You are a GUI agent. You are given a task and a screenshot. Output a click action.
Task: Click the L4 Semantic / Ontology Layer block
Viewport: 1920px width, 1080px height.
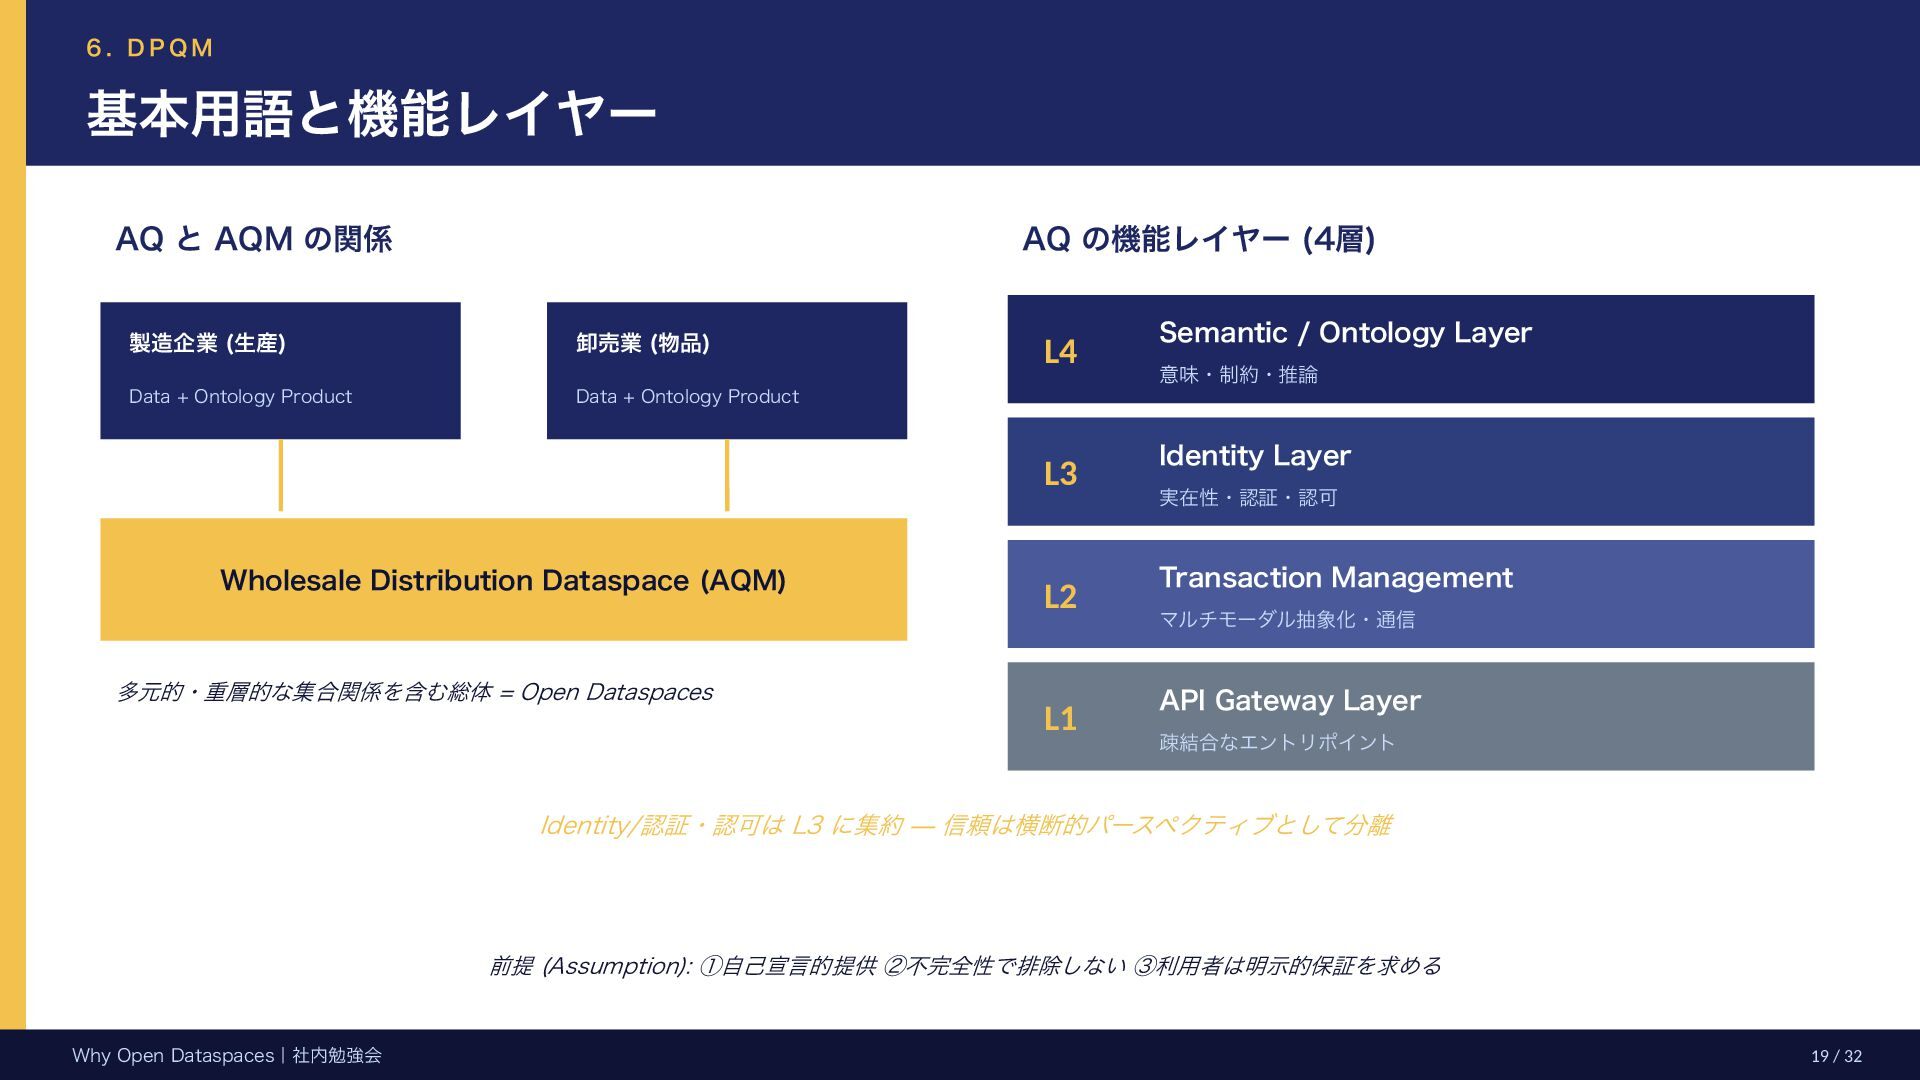coord(1410,349)
